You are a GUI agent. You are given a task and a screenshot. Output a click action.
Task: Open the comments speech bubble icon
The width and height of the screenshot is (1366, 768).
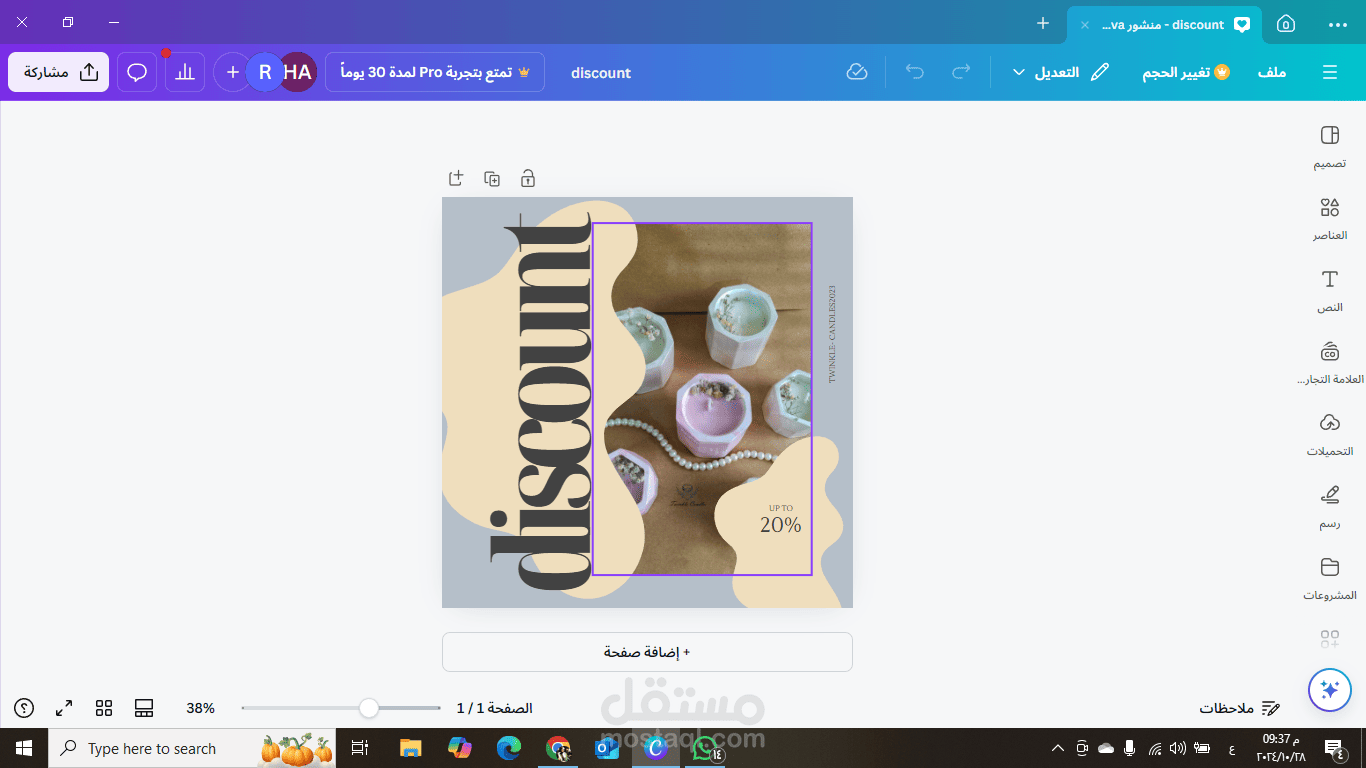(x=137, y=72)
